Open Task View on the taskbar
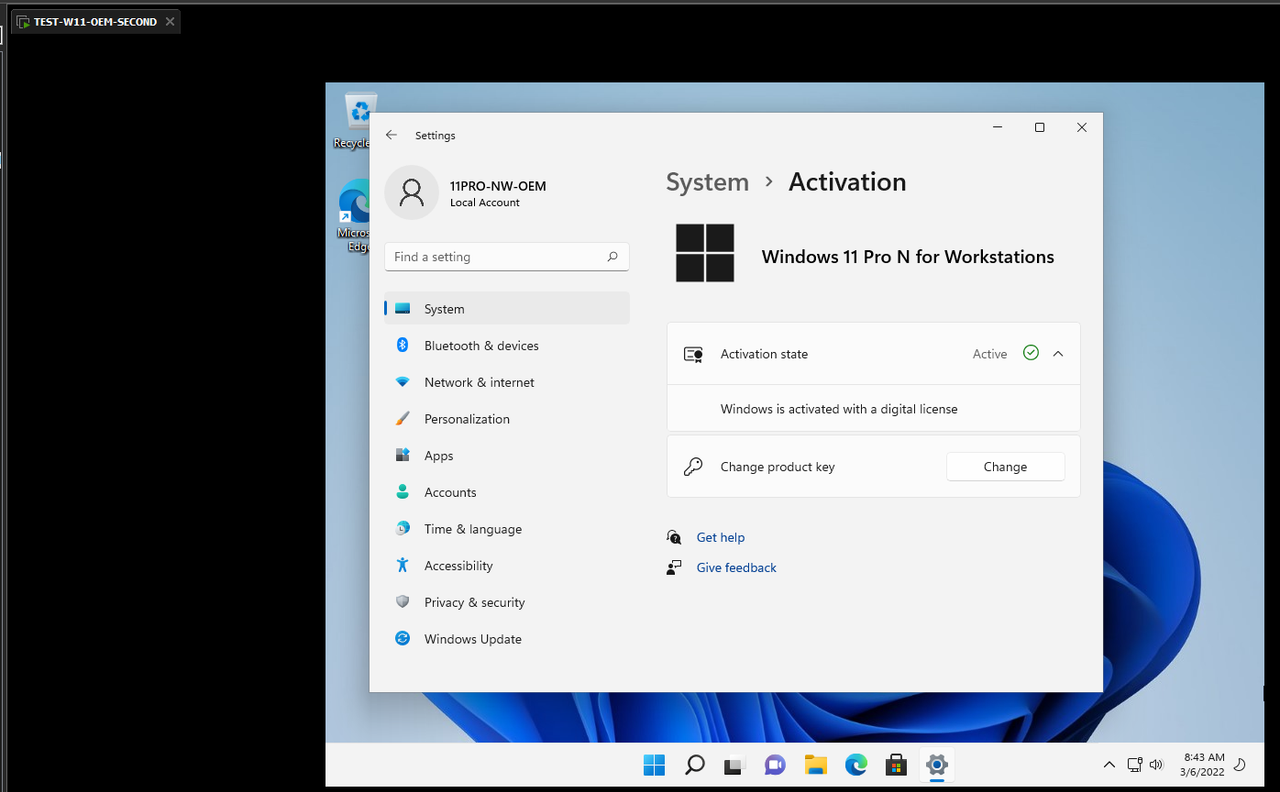This screenshot has width=1280, height=792. 735,765
